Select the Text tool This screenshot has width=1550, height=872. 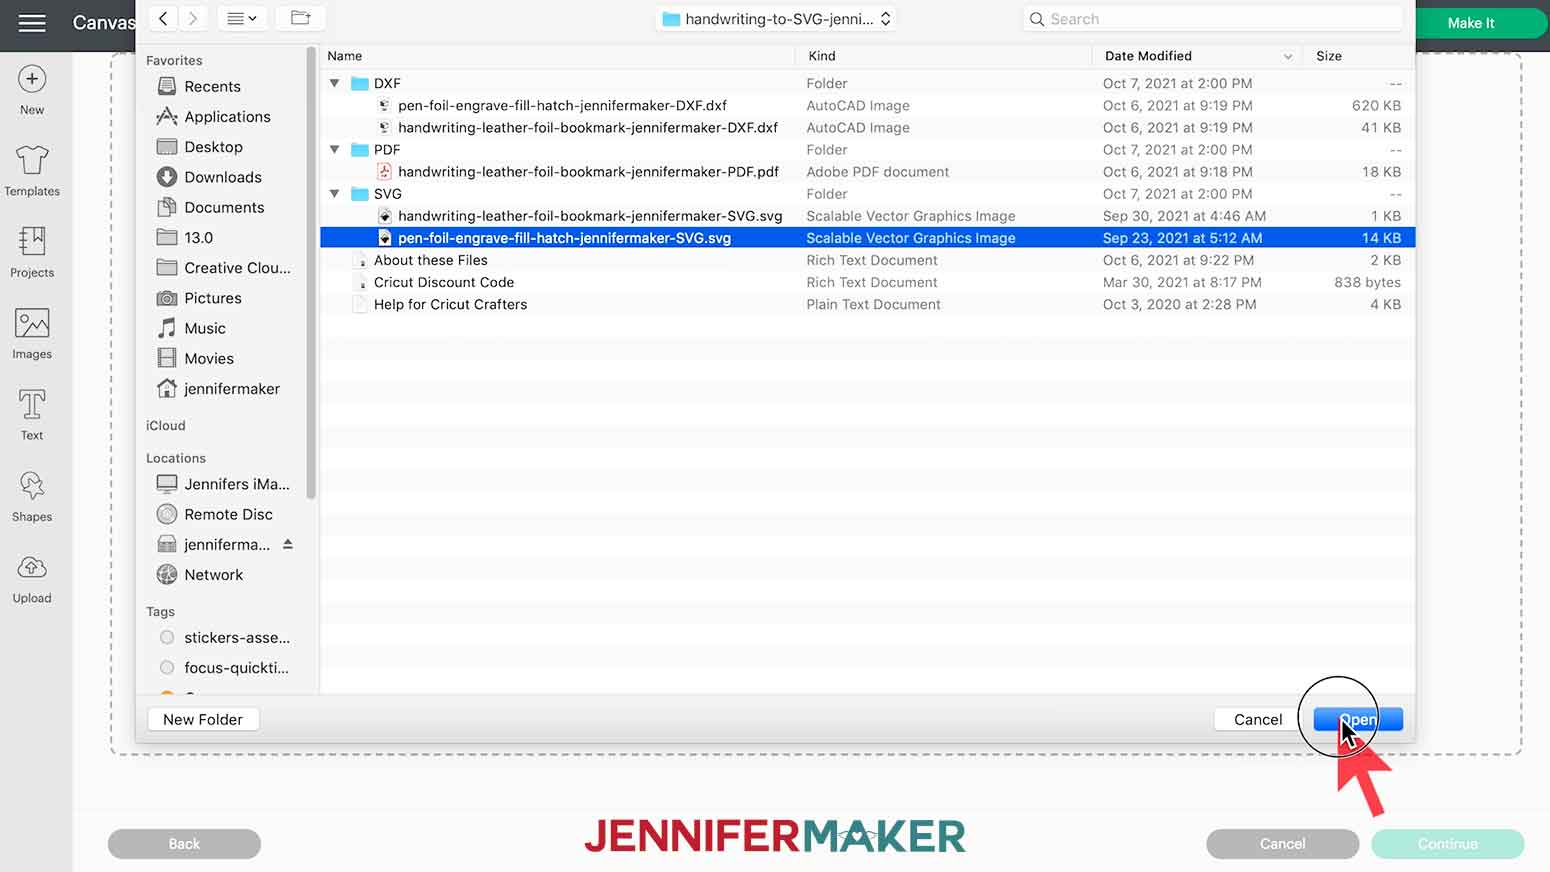(32, 415)
